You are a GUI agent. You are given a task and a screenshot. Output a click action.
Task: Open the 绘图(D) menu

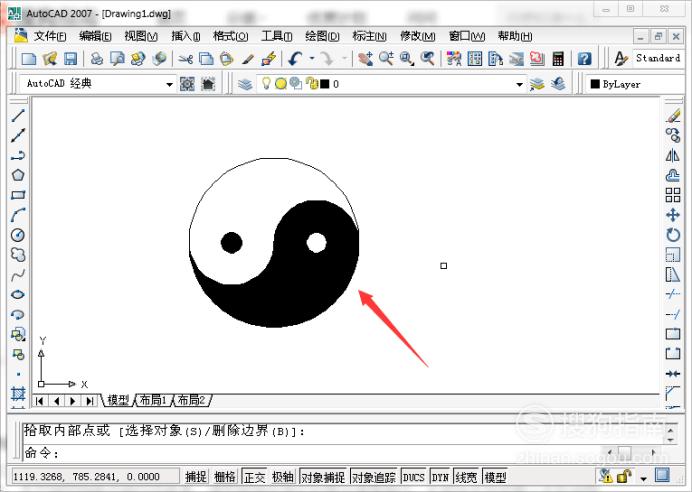pyautogui.click(x=323, y=36)
